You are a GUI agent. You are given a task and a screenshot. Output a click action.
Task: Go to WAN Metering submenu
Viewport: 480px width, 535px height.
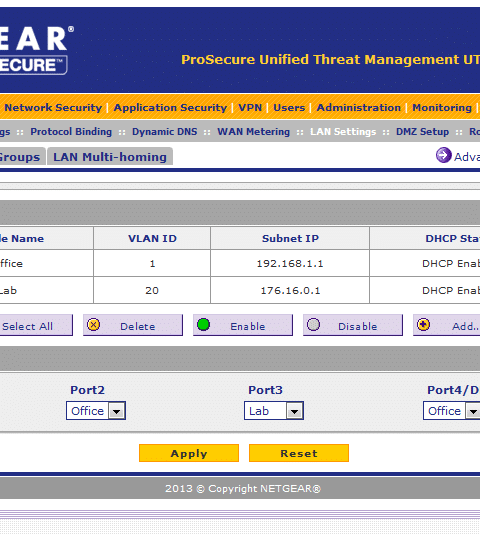tap(253, 132)
